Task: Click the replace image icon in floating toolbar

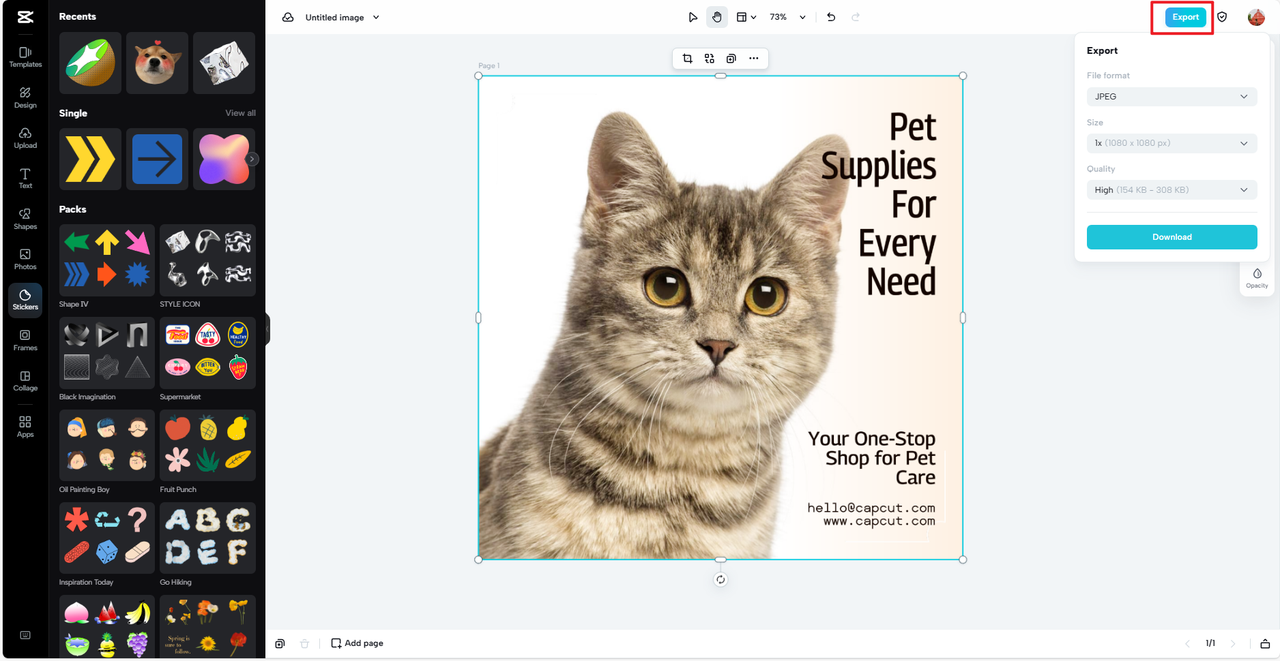Action: (x=709, y=58)
